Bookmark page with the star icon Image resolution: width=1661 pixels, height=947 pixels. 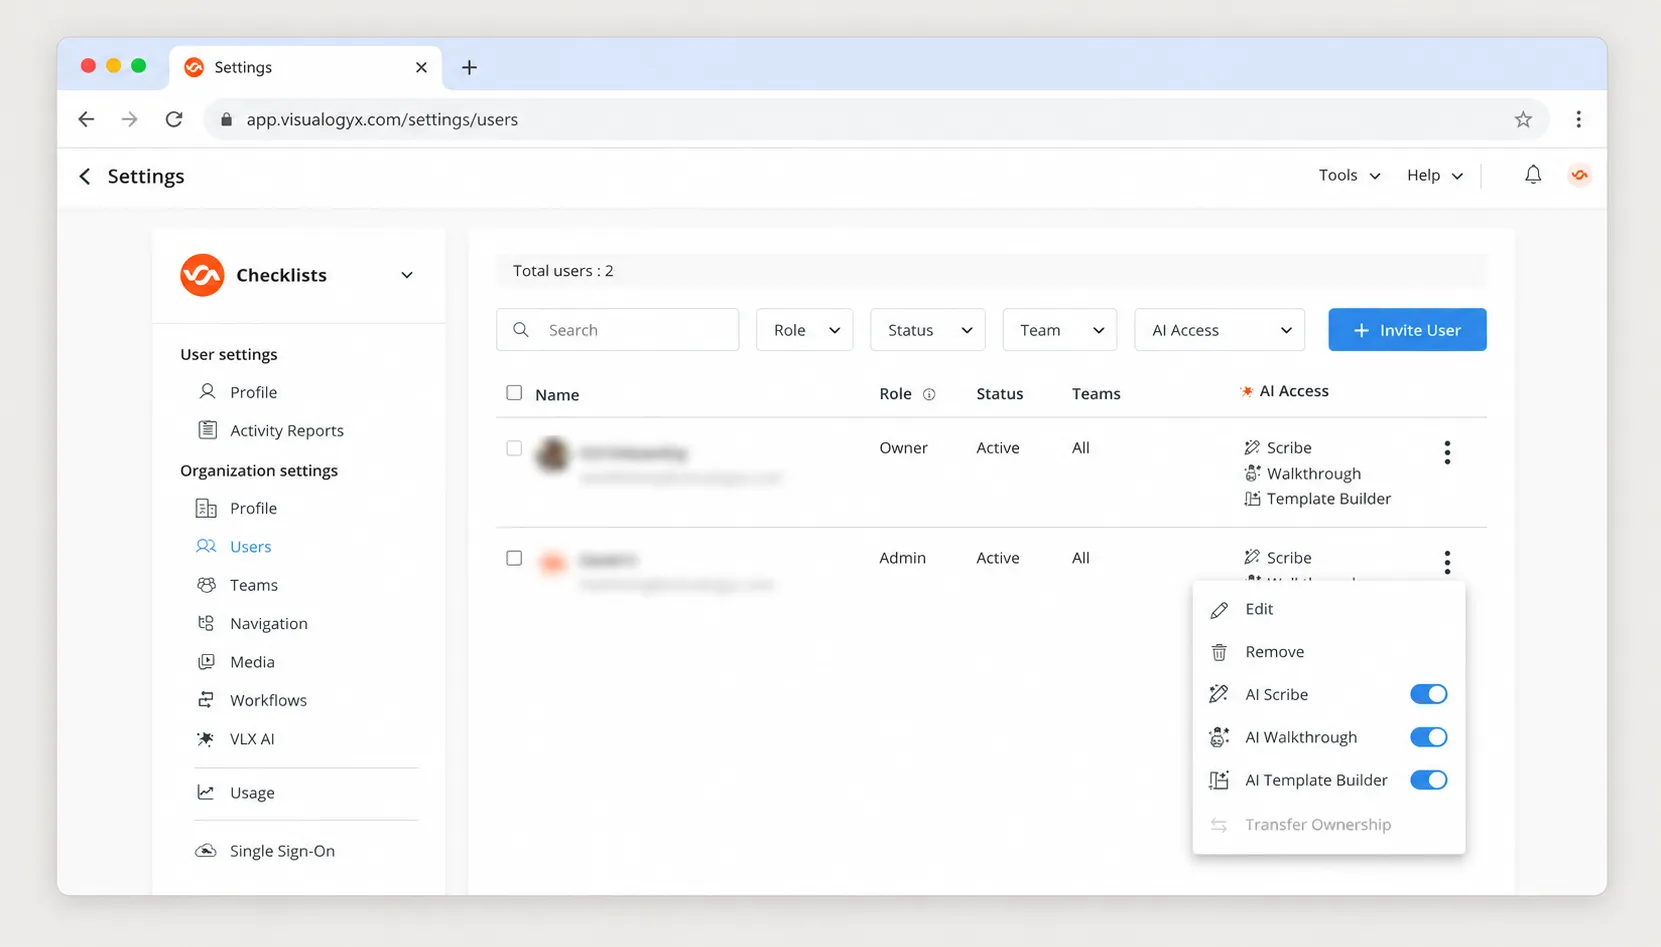(1523, 119)
